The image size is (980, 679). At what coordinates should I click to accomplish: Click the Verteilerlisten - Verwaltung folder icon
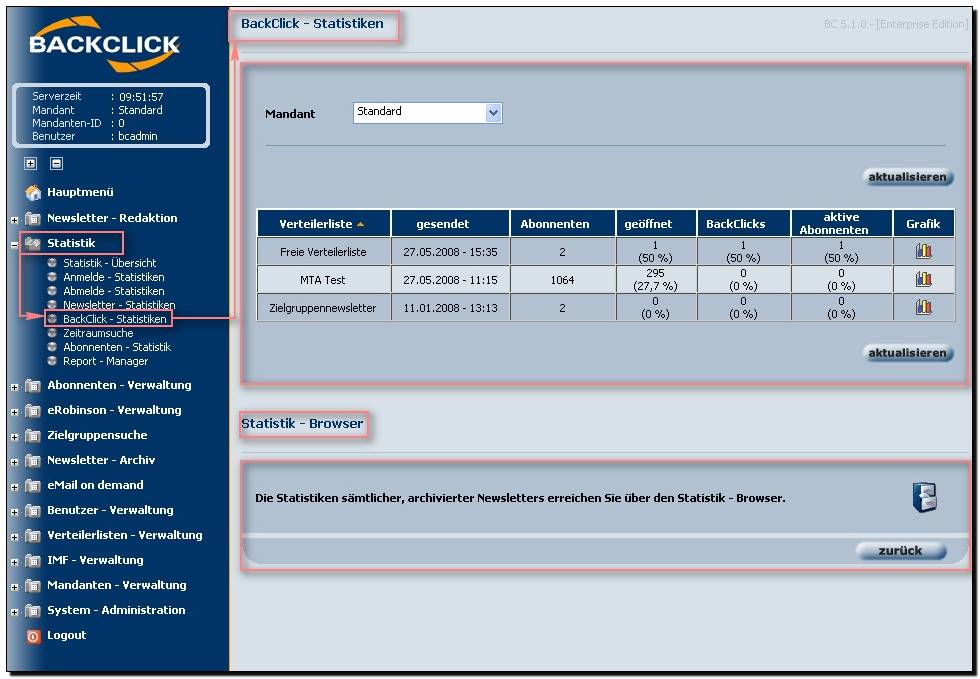tap(32, 535)
